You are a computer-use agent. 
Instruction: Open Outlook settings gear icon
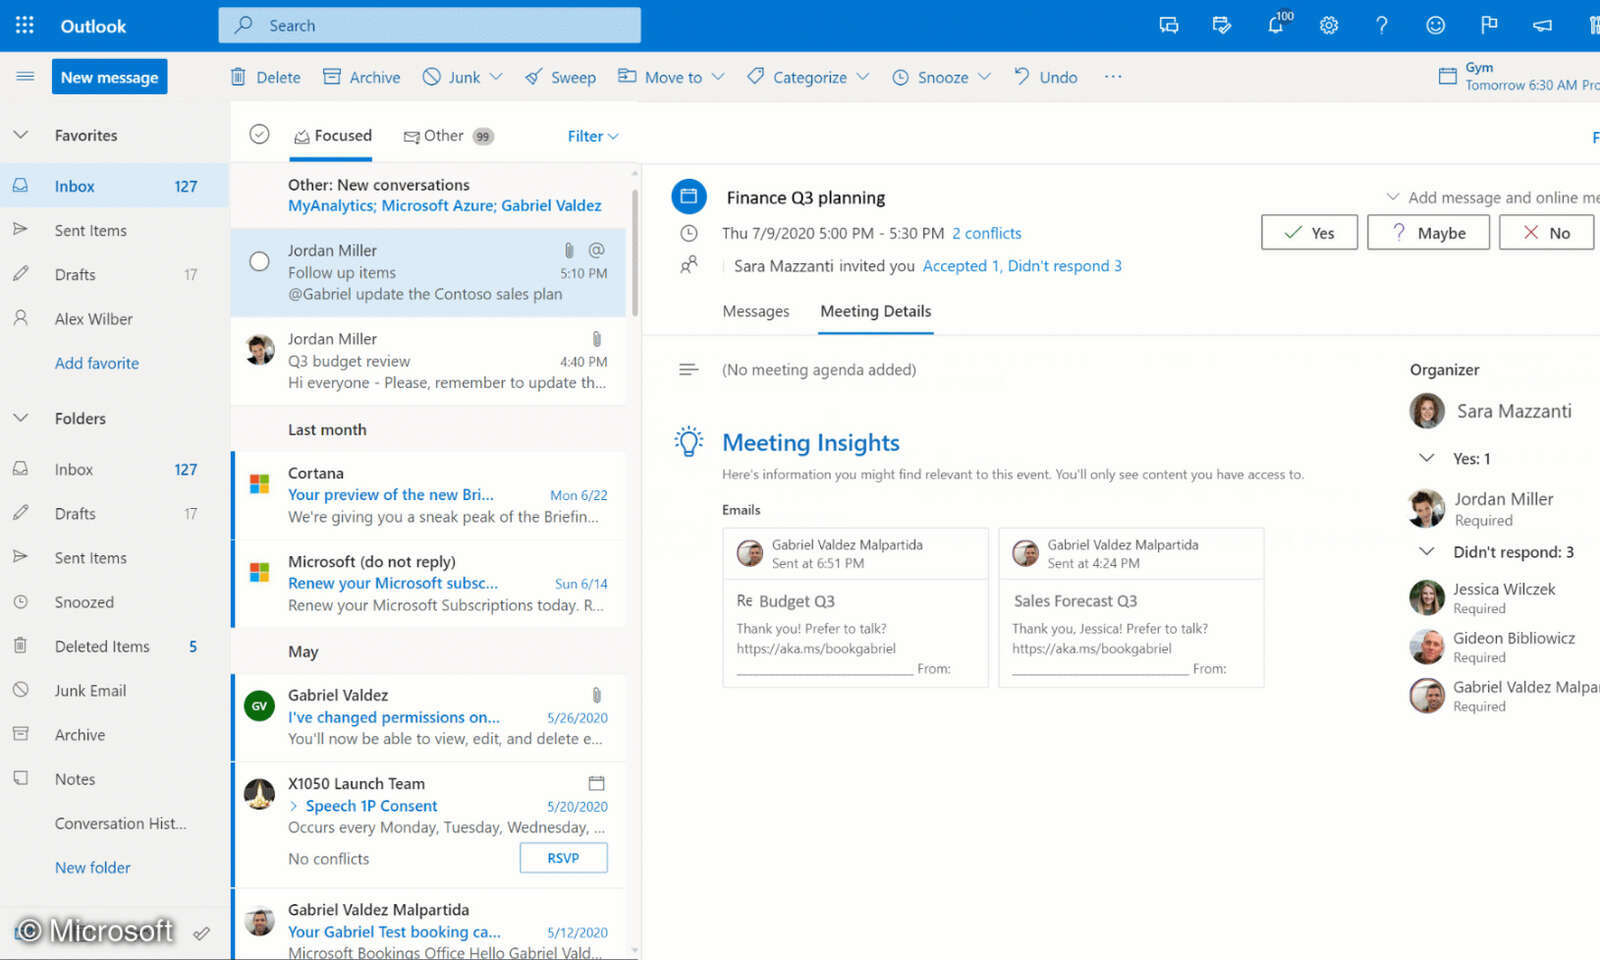click(x=1329, y=25)
